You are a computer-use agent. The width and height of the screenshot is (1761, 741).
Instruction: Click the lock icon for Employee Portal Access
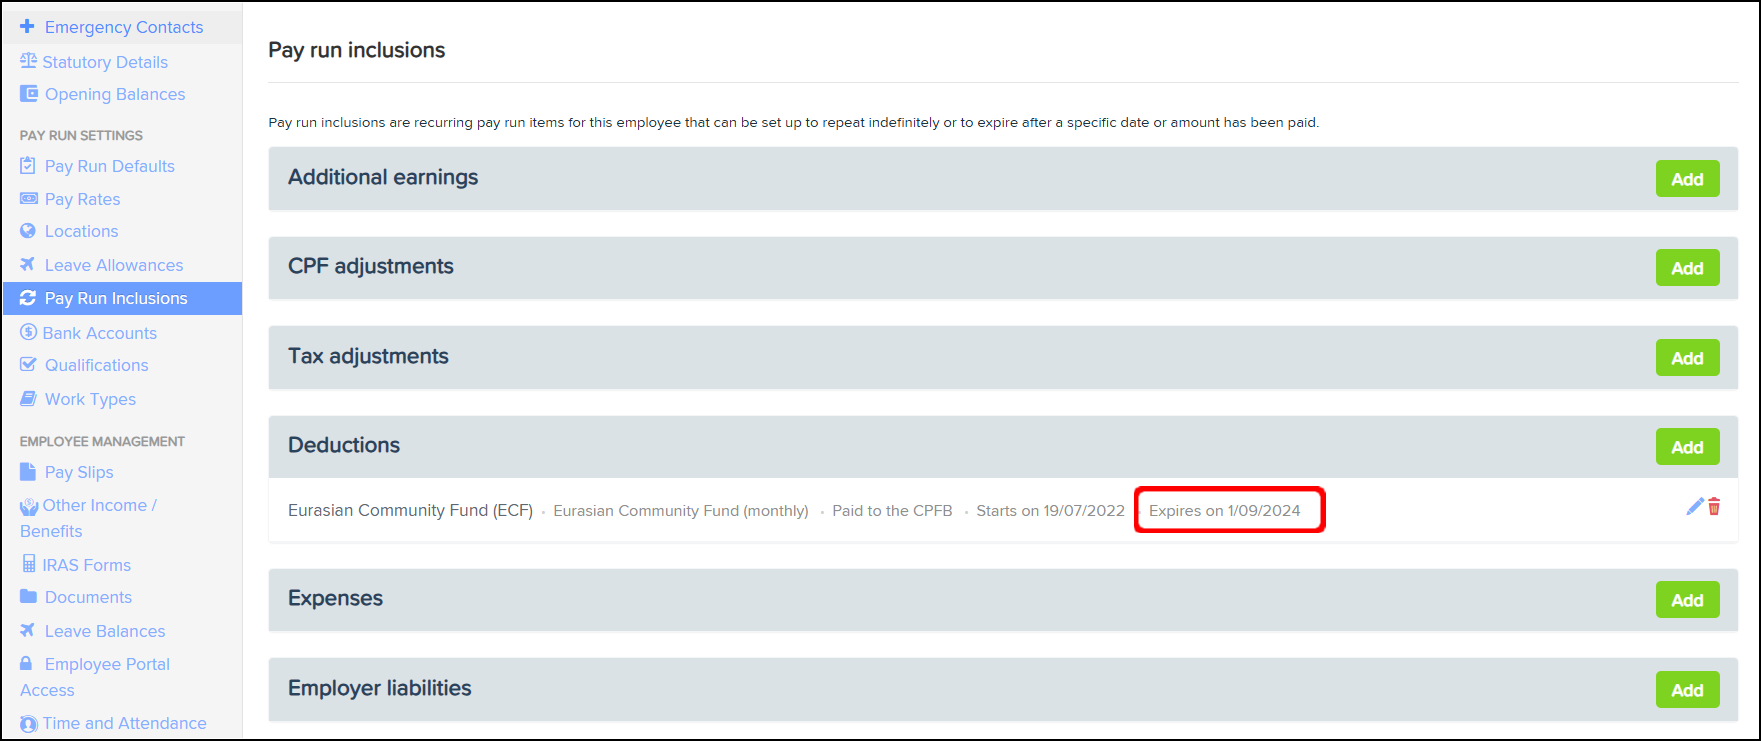pos(27,663)
